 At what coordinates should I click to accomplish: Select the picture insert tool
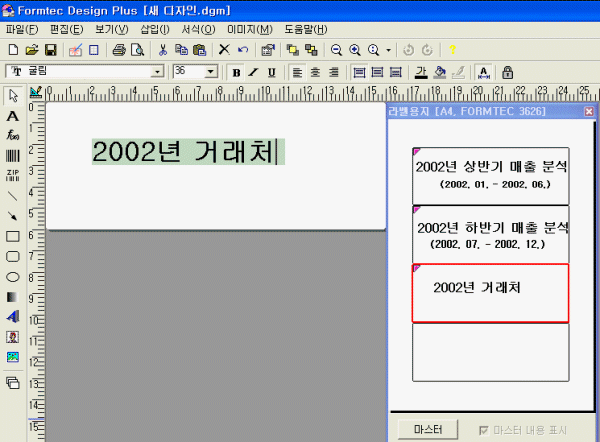tap(13, 357)
